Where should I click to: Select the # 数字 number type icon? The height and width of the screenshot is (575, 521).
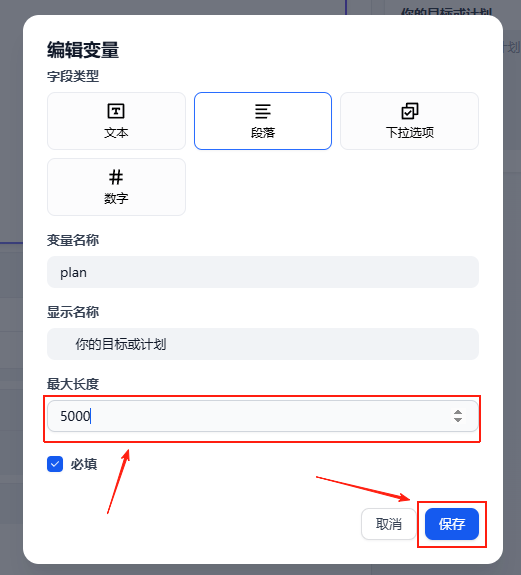pos(116,177)
